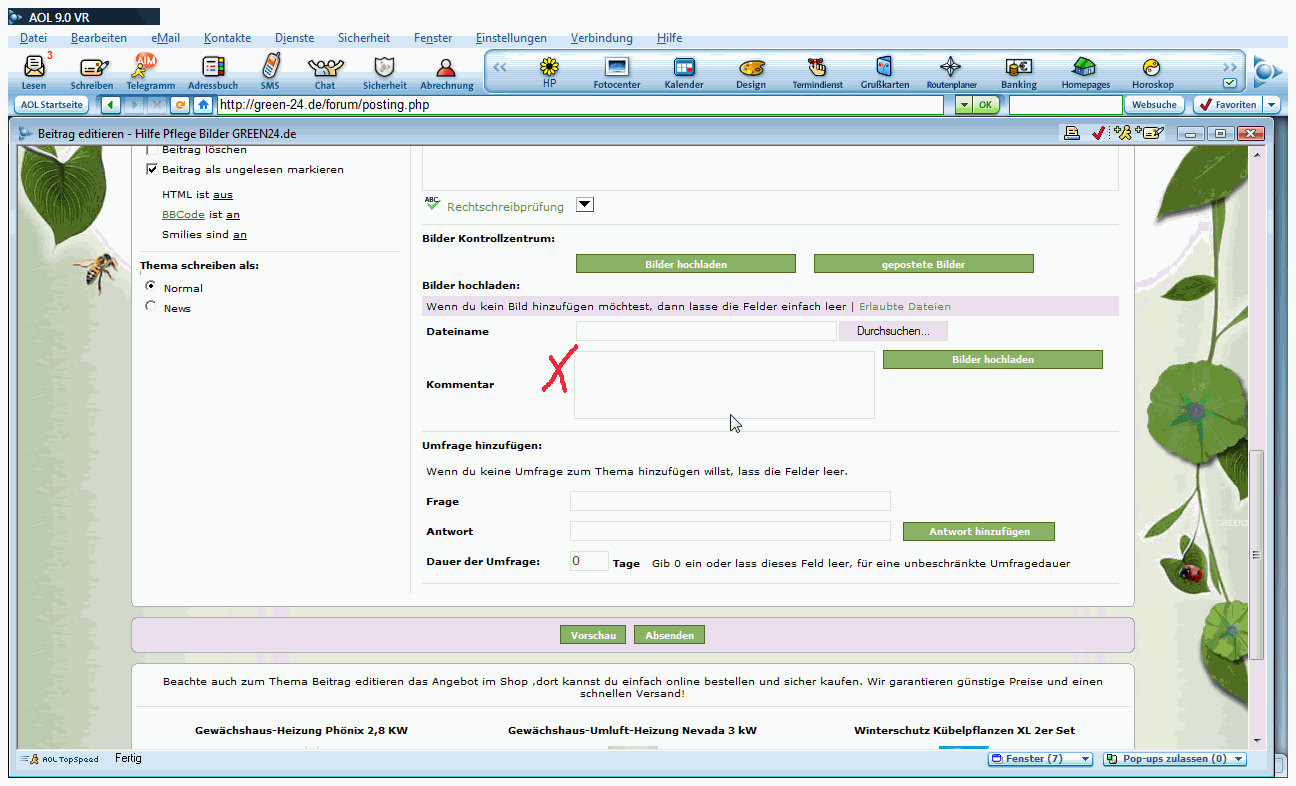Screen dimensions: 1296x786
Task: Open the Kontakte menu
Action: (227, 38)
